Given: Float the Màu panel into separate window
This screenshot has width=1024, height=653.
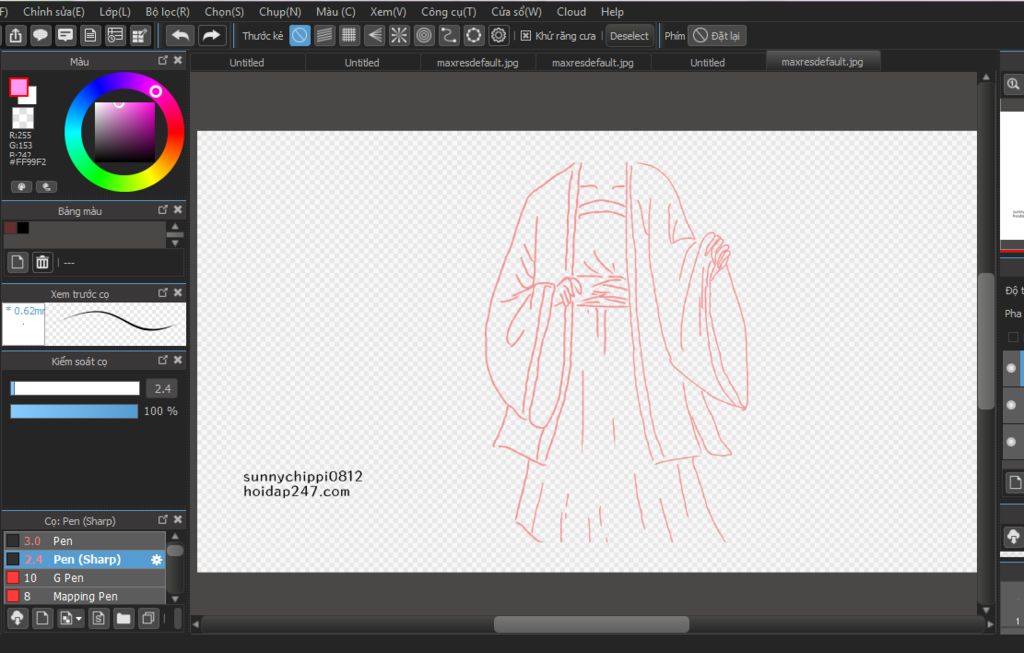Looking at the screenshot, I should 163,61.
